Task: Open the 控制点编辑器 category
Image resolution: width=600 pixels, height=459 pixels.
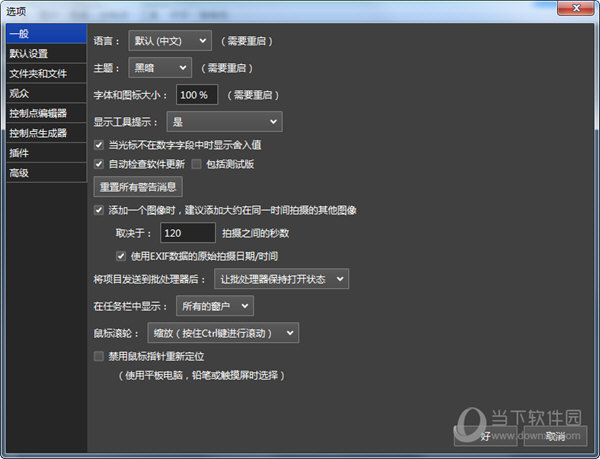Action: tap(46, 113)
